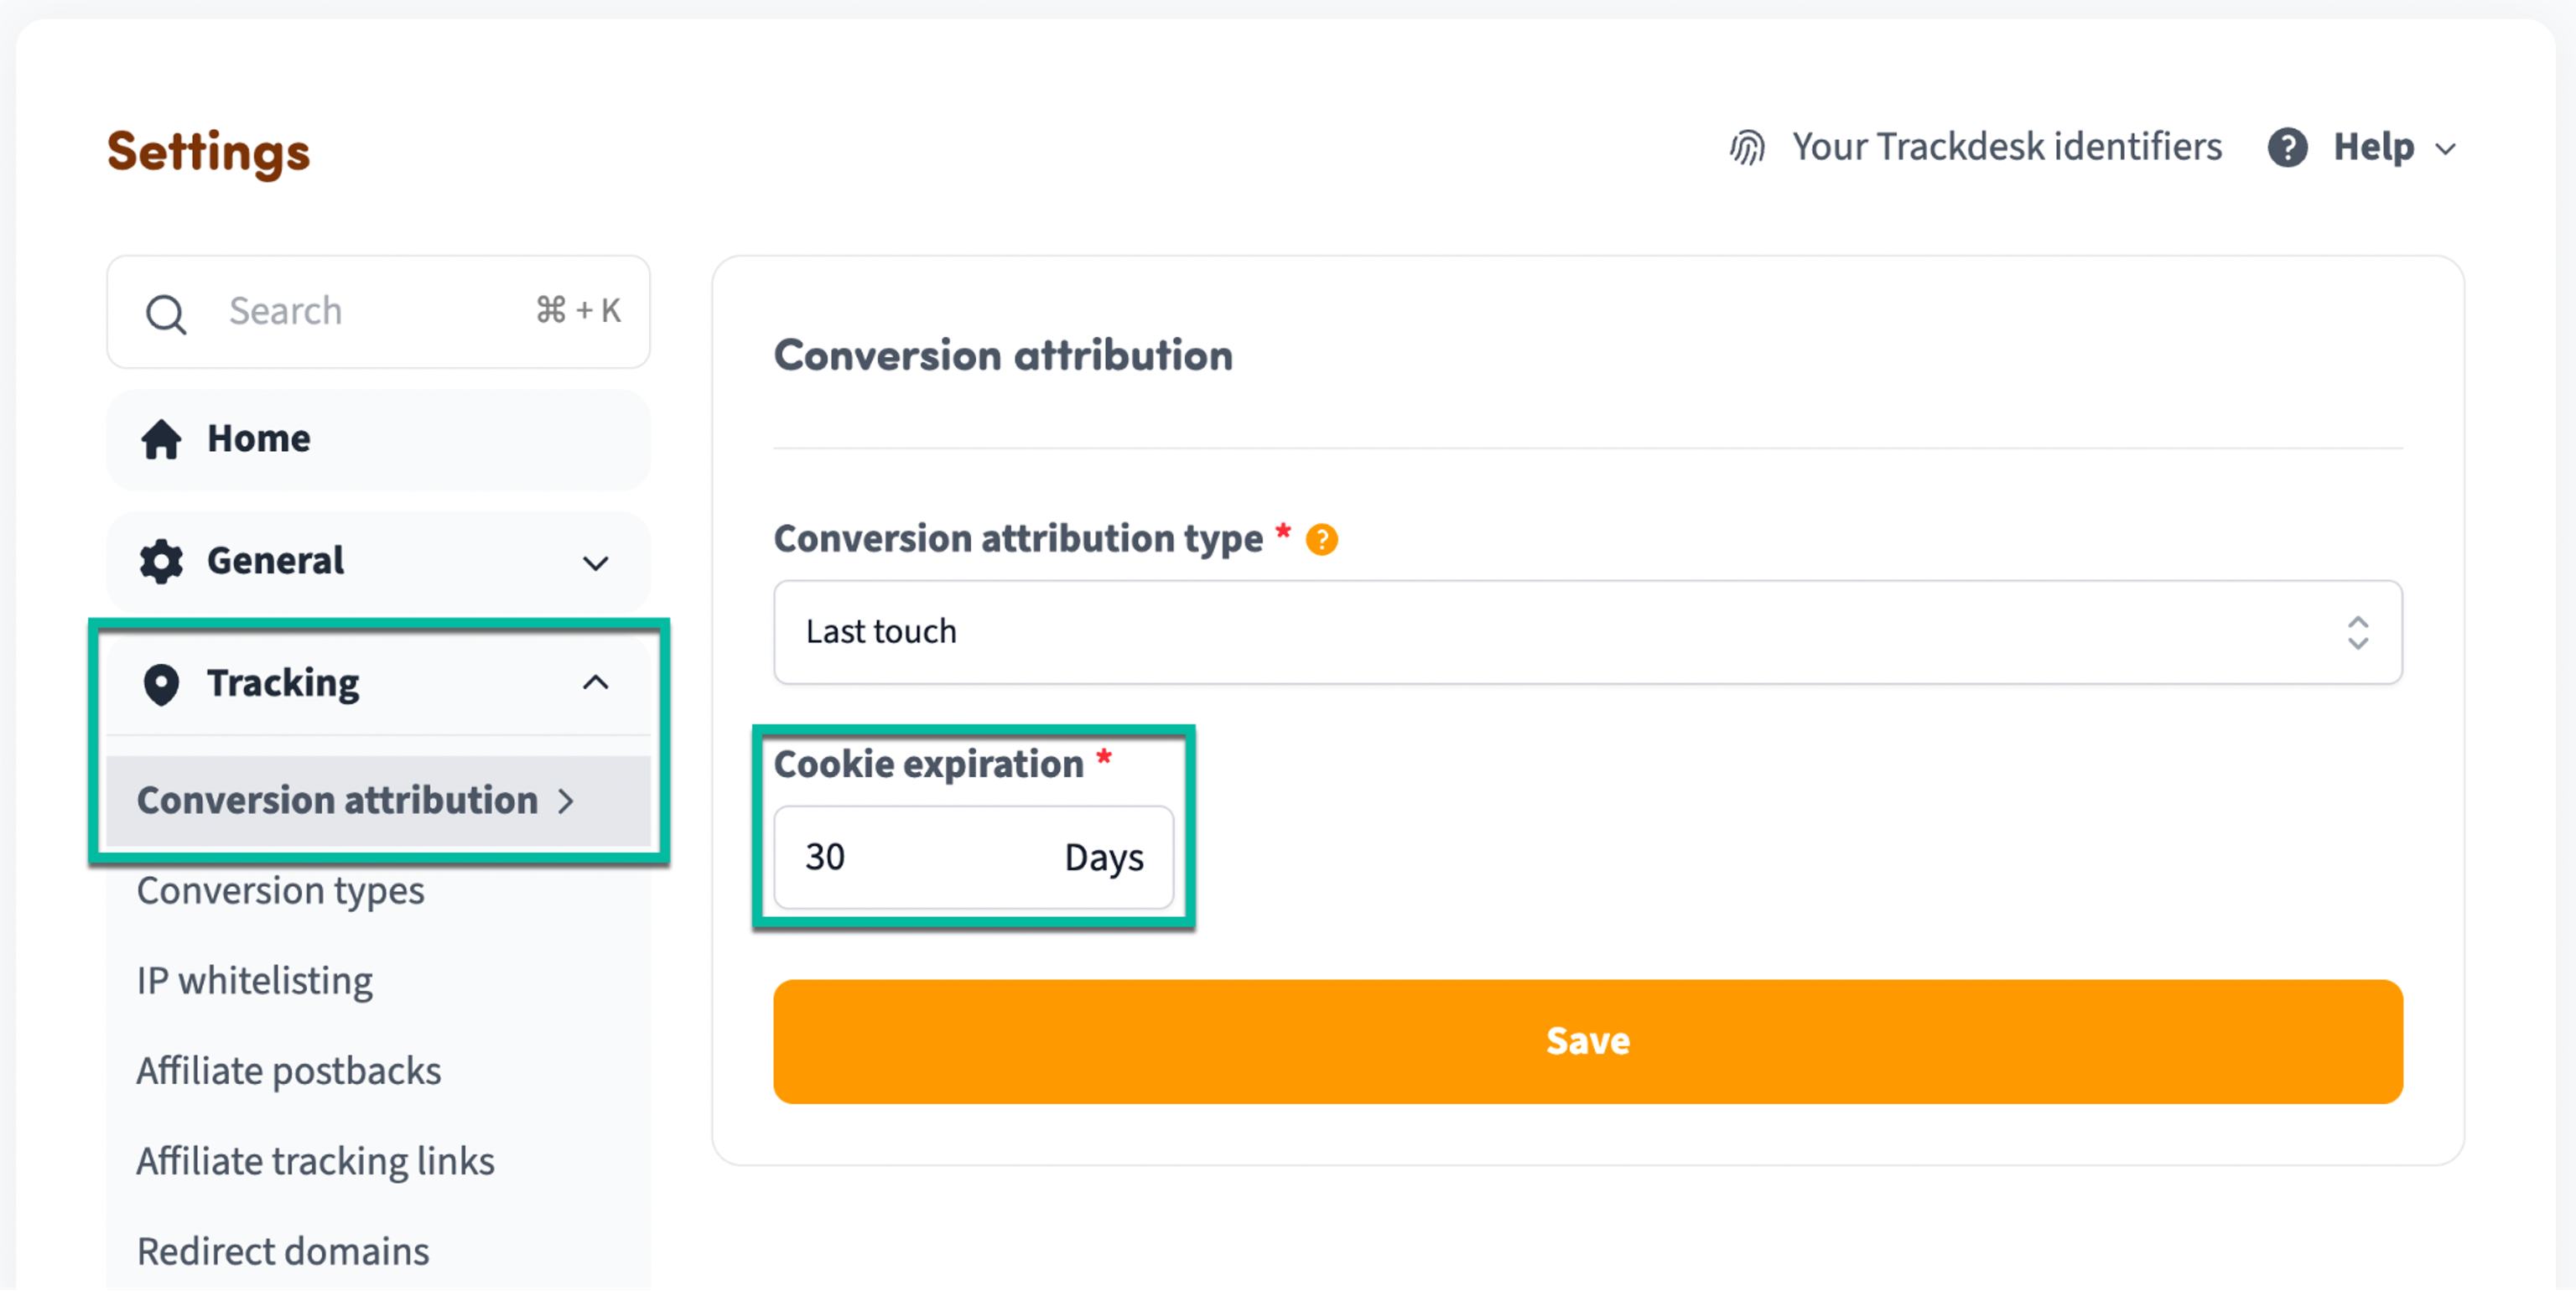This screenshot has height=1291, width=2576.
Task: Click the Cookie expiration days field
Action: tap(973, 858)
